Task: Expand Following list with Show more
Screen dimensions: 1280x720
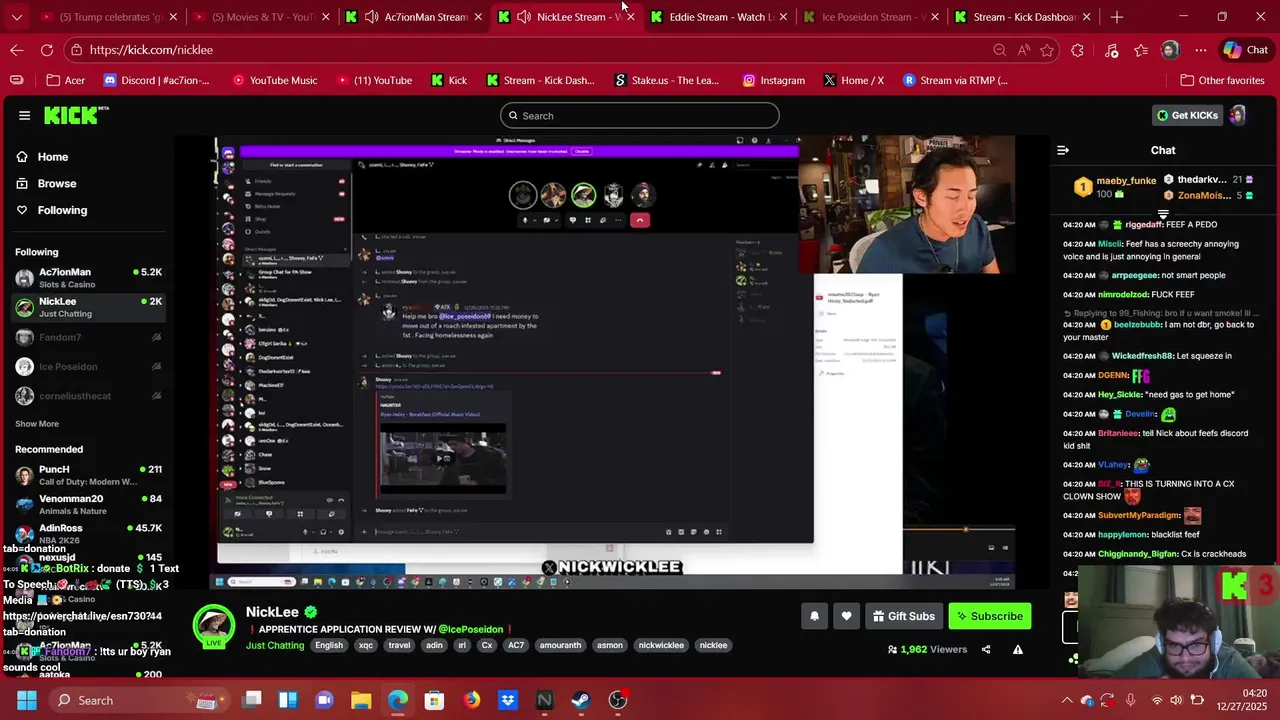Action: (37, 424)
